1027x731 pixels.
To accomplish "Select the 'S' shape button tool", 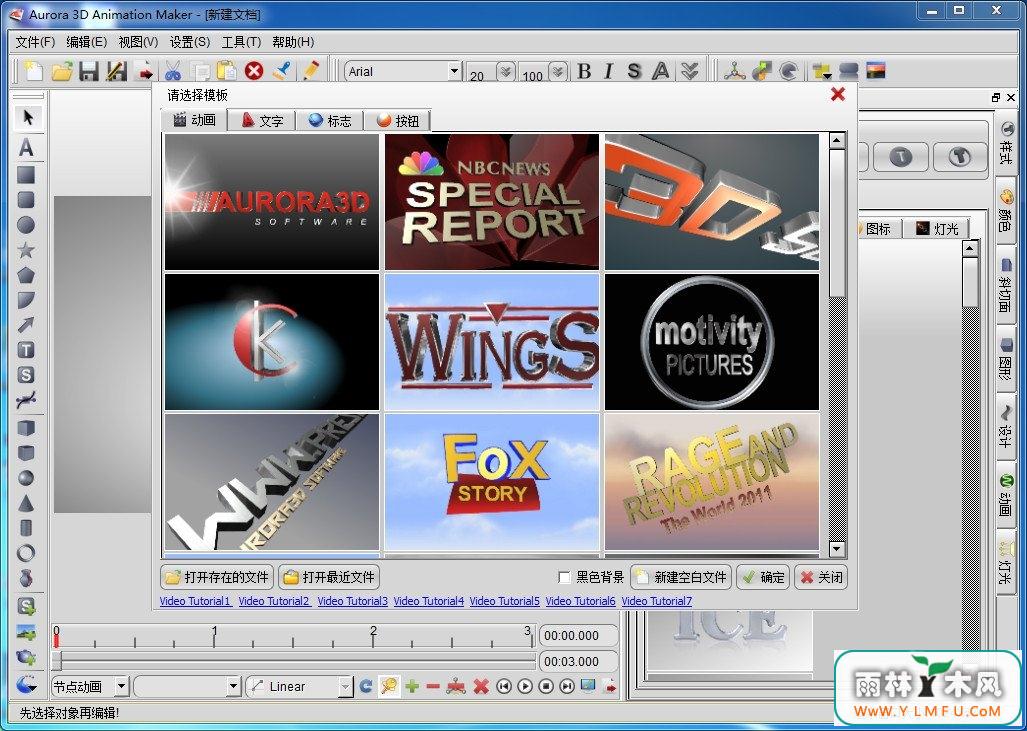I will (26, 375).
